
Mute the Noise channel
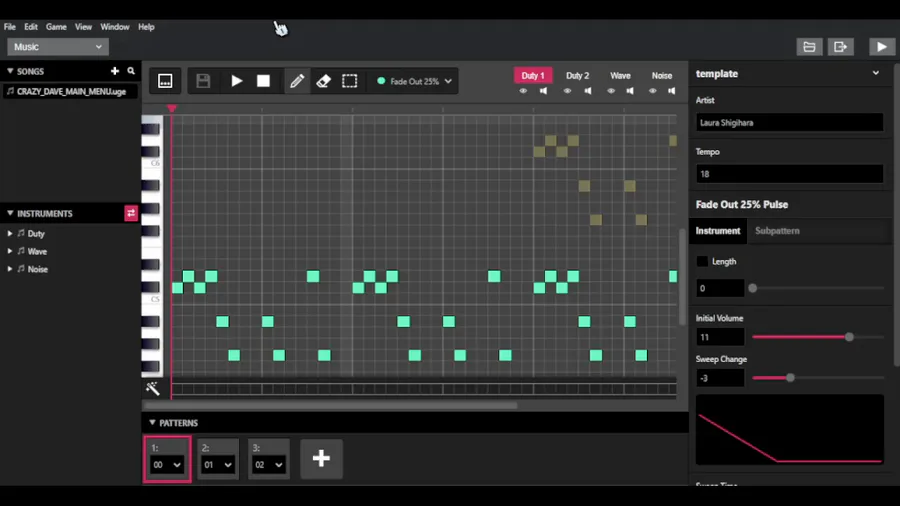(672, 91)
